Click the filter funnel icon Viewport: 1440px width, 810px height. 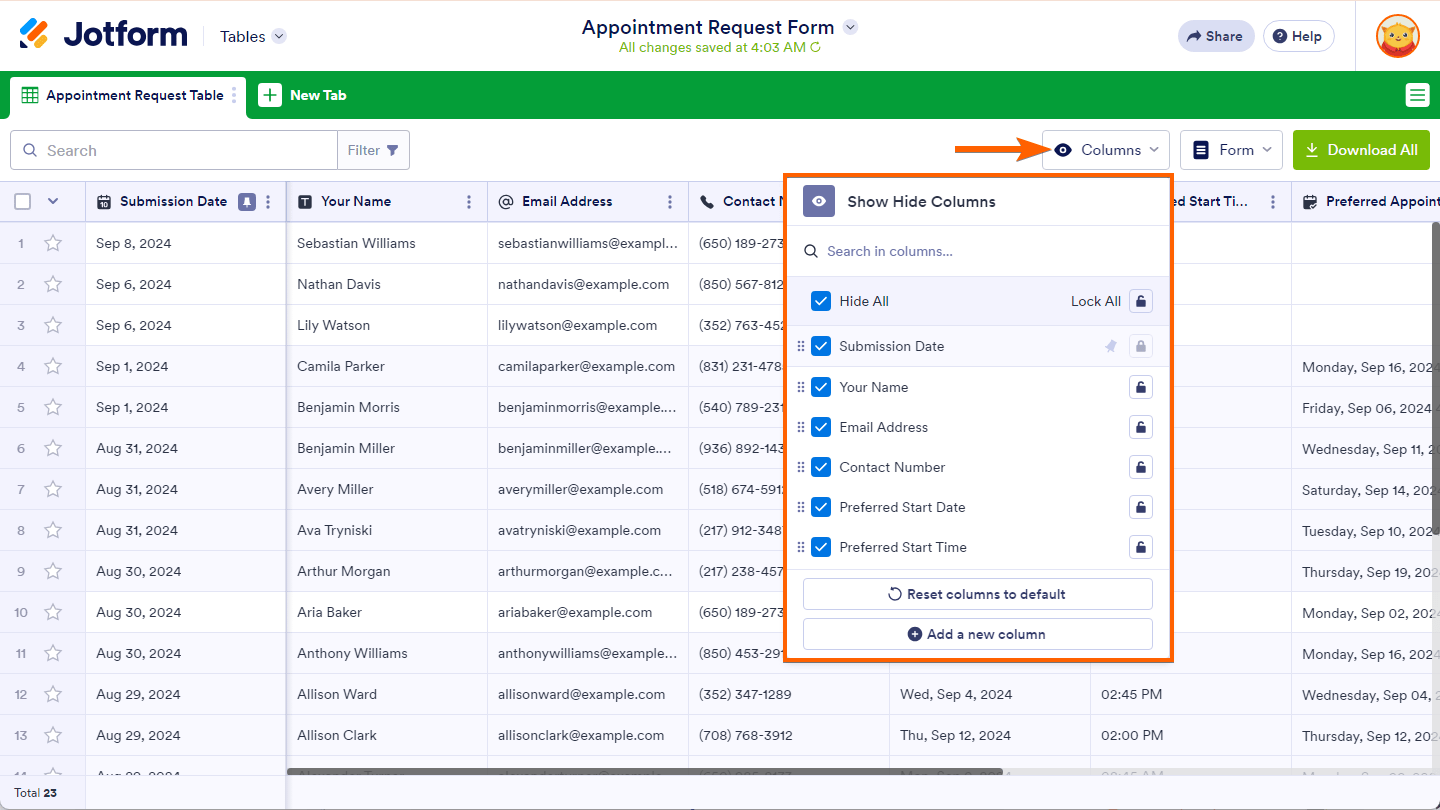click(x=393, y=150)
